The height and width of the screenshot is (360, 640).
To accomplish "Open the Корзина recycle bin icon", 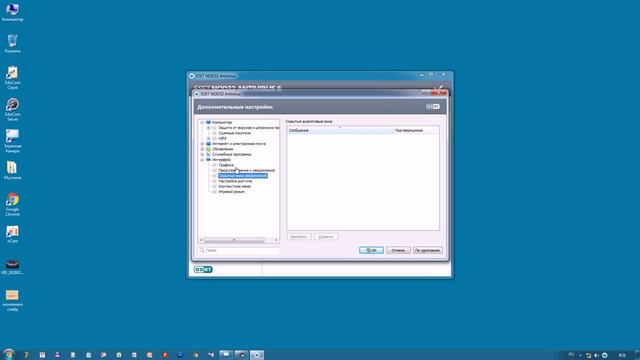I will pyautogui.click(x=12, y=44).
